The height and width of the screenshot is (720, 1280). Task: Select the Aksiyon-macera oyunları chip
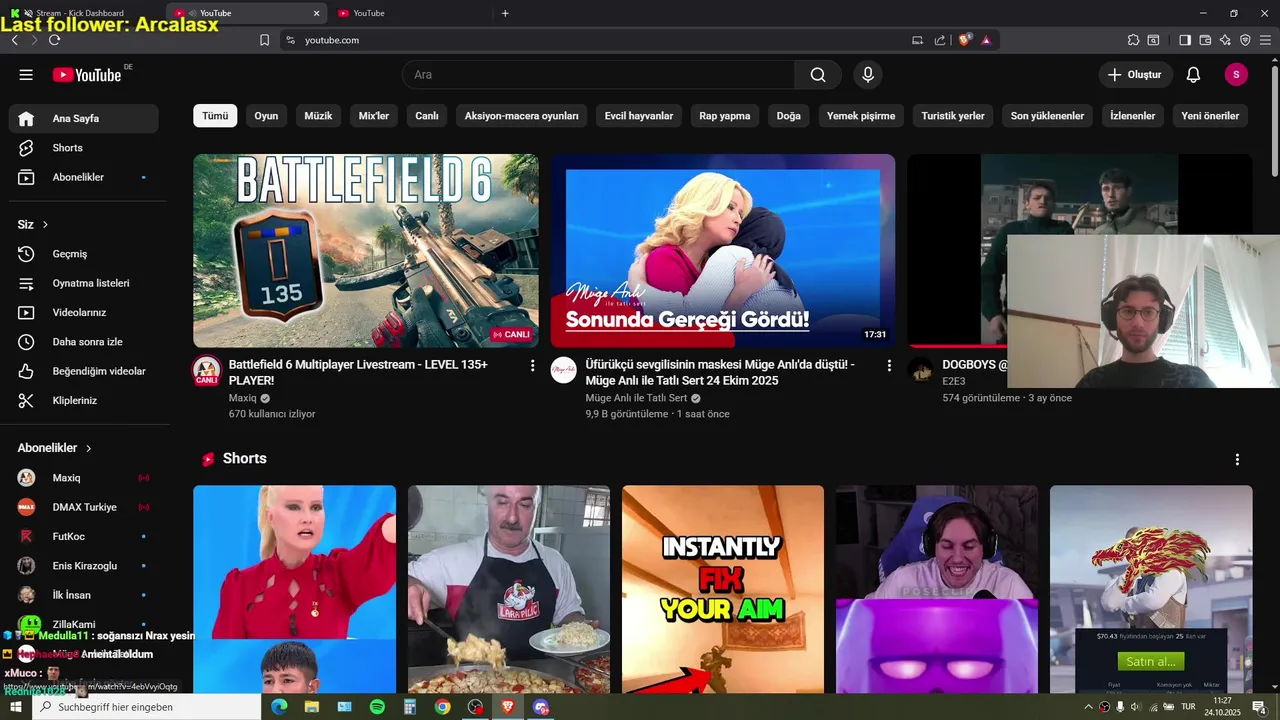(x=522, y=116)
